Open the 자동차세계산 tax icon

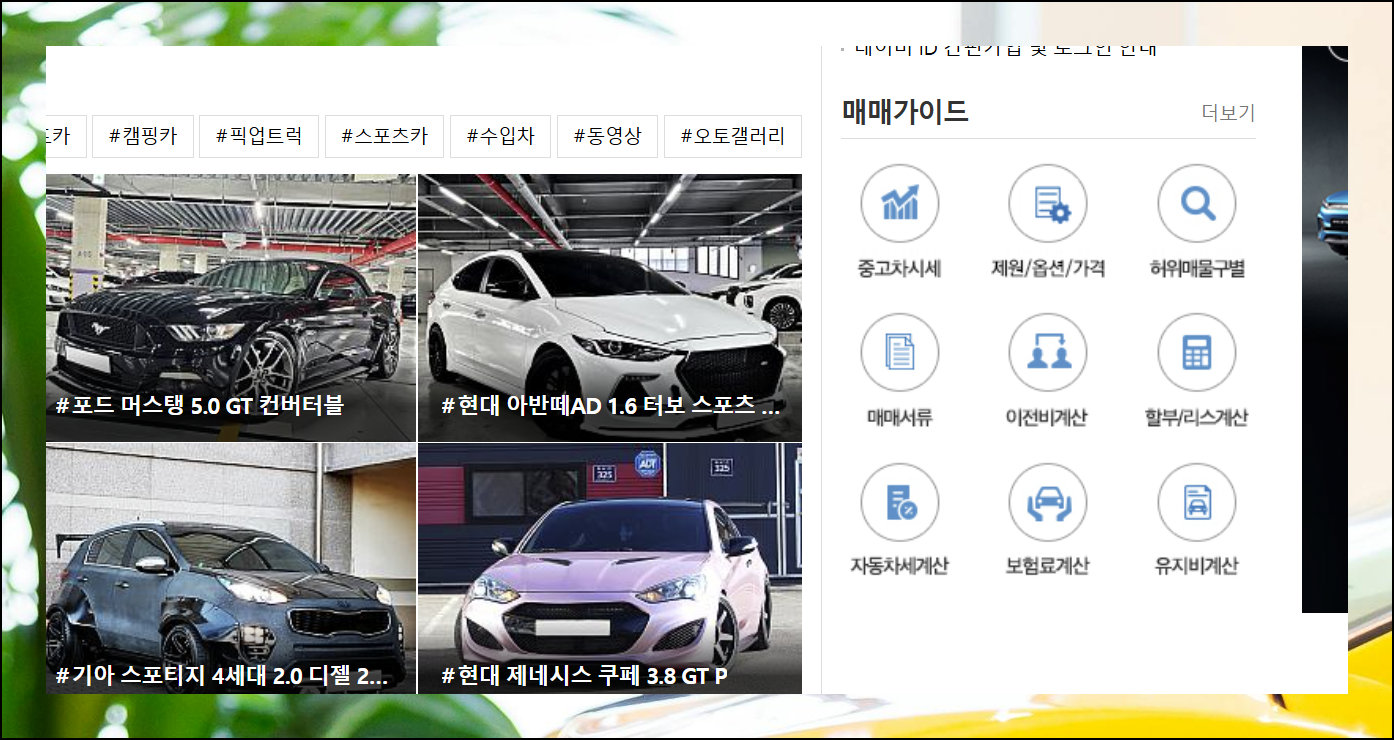[x=899, y=502]
